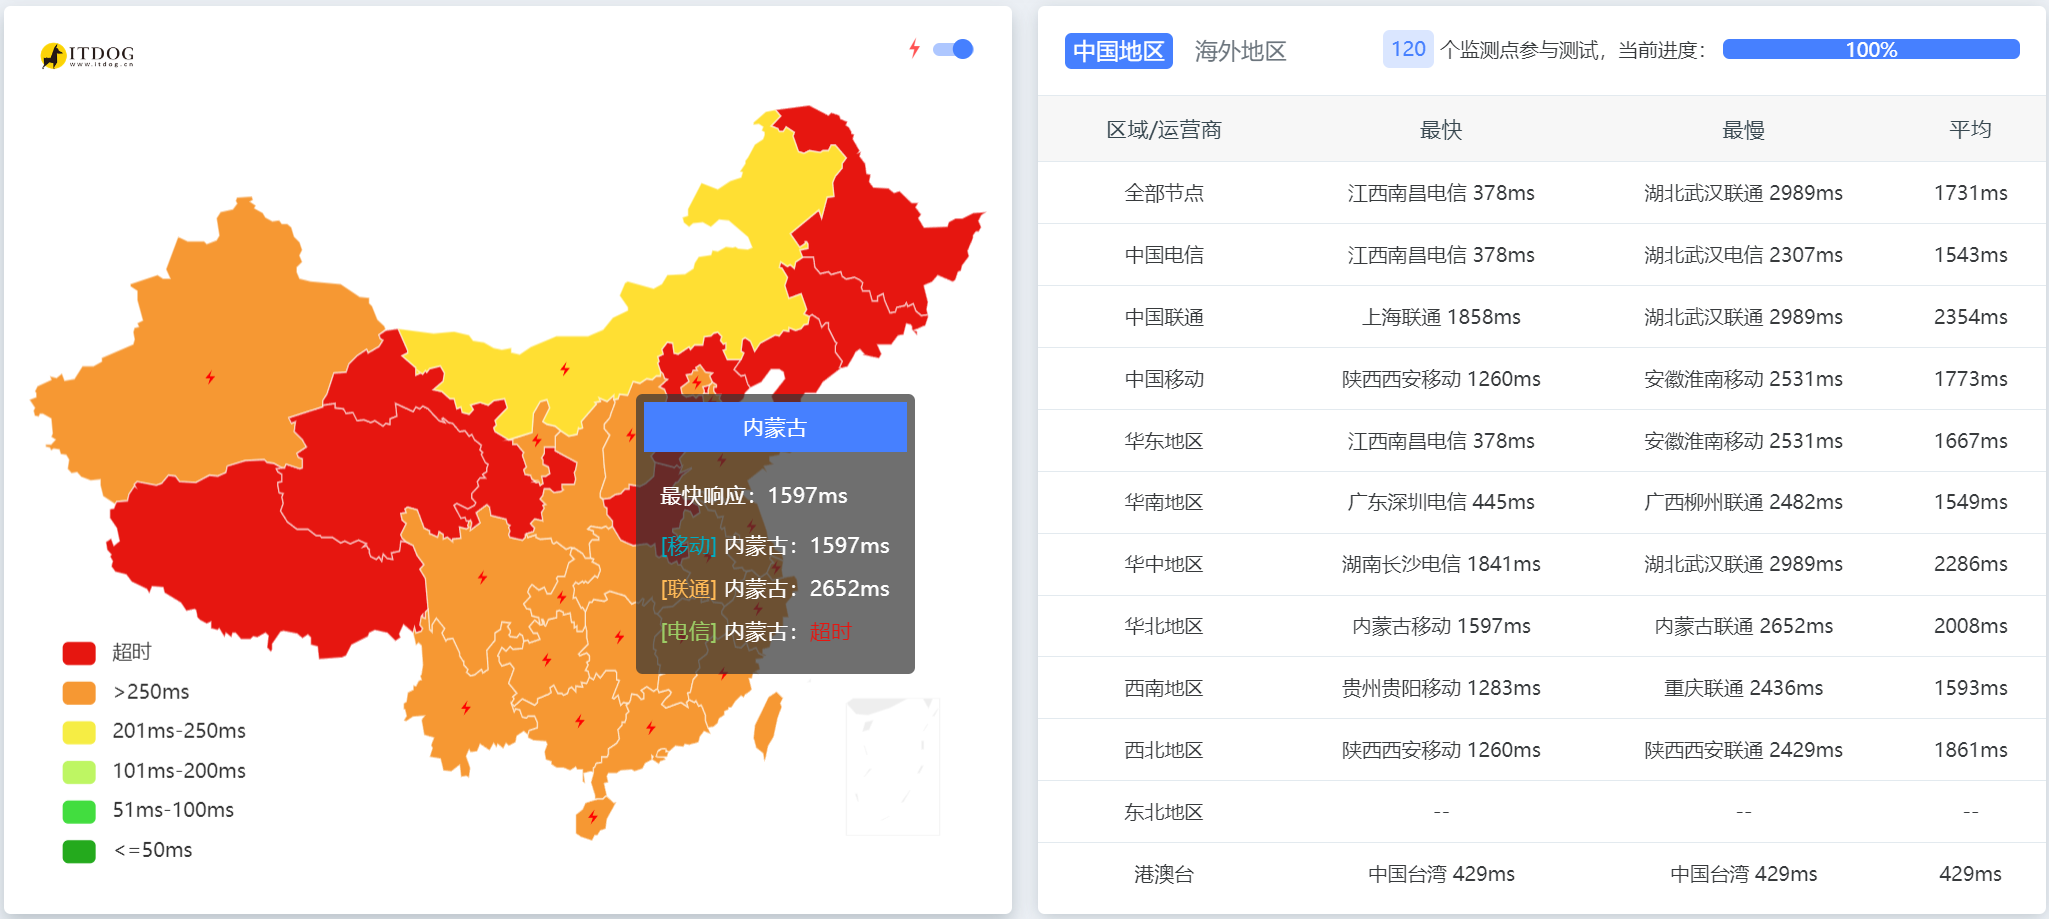This screenshot has height=919, width=2049.
Task: Click the lightning marker on Hainan island
Action: [x=593, y=817]
